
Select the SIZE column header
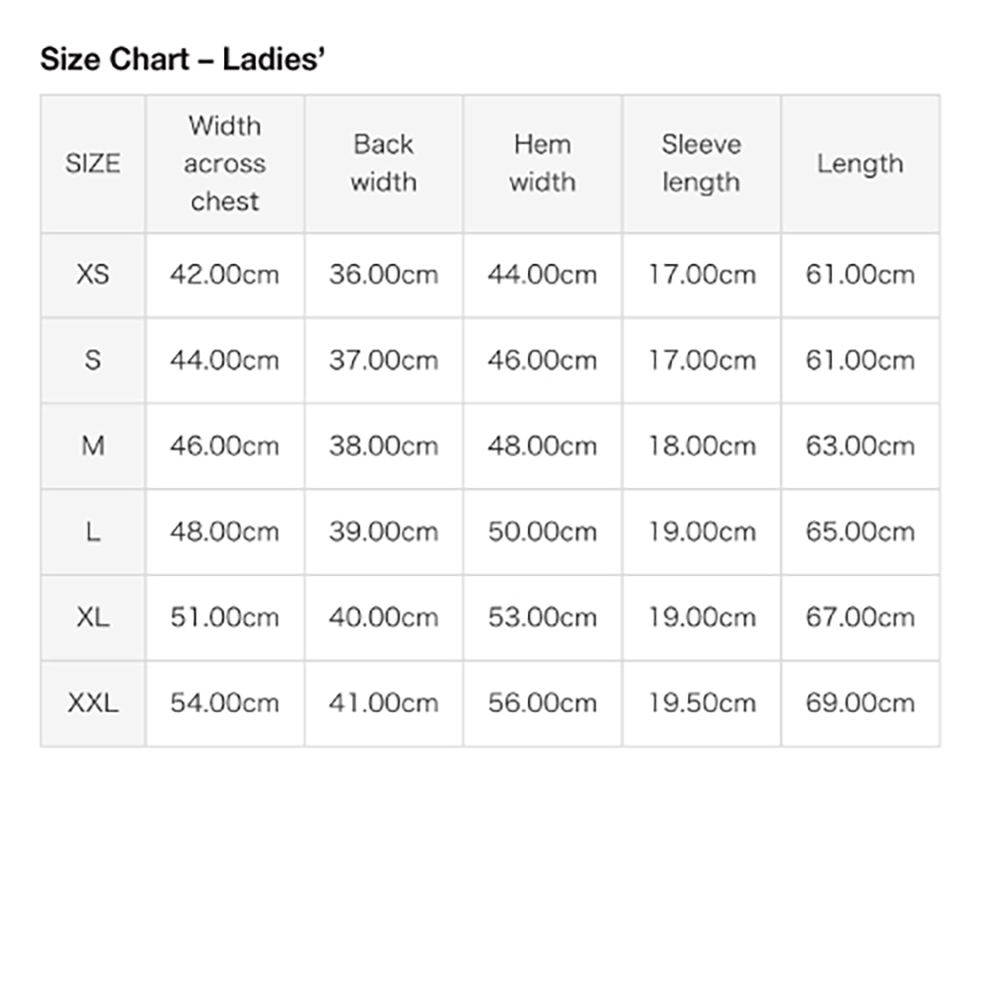tap(93, 164)
